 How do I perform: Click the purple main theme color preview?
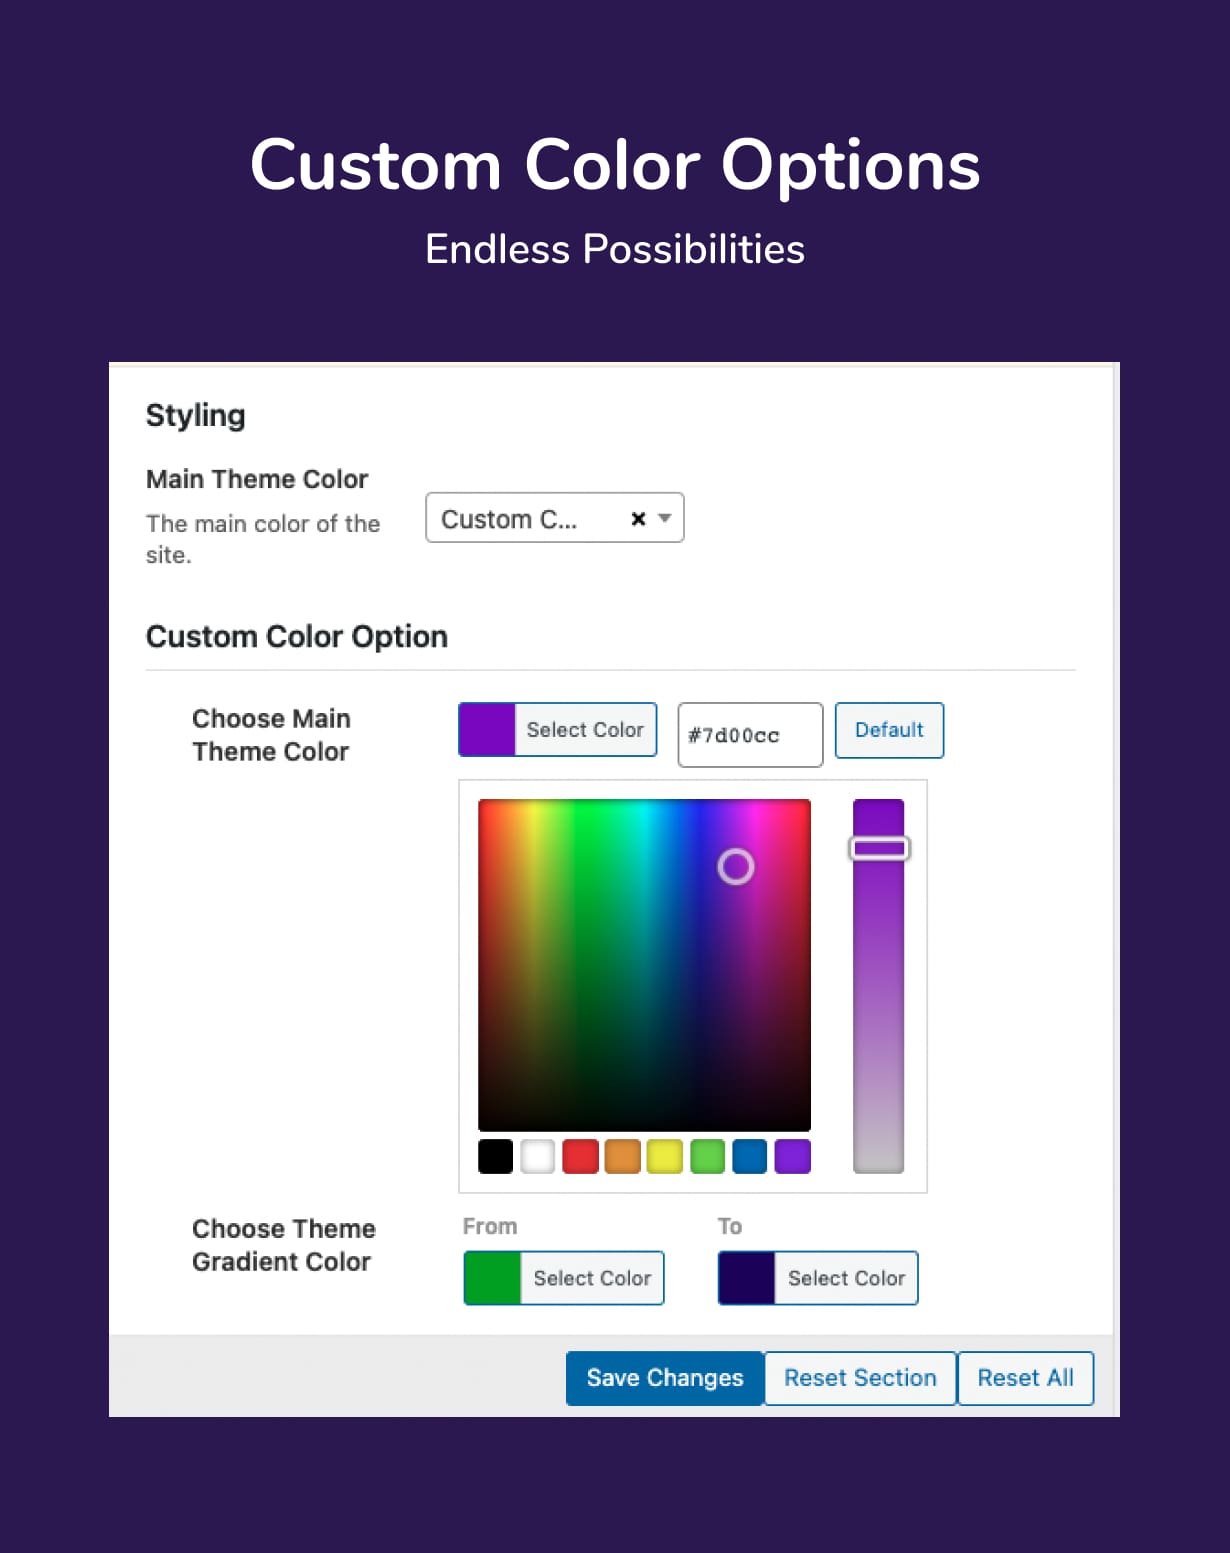point(487,730)
